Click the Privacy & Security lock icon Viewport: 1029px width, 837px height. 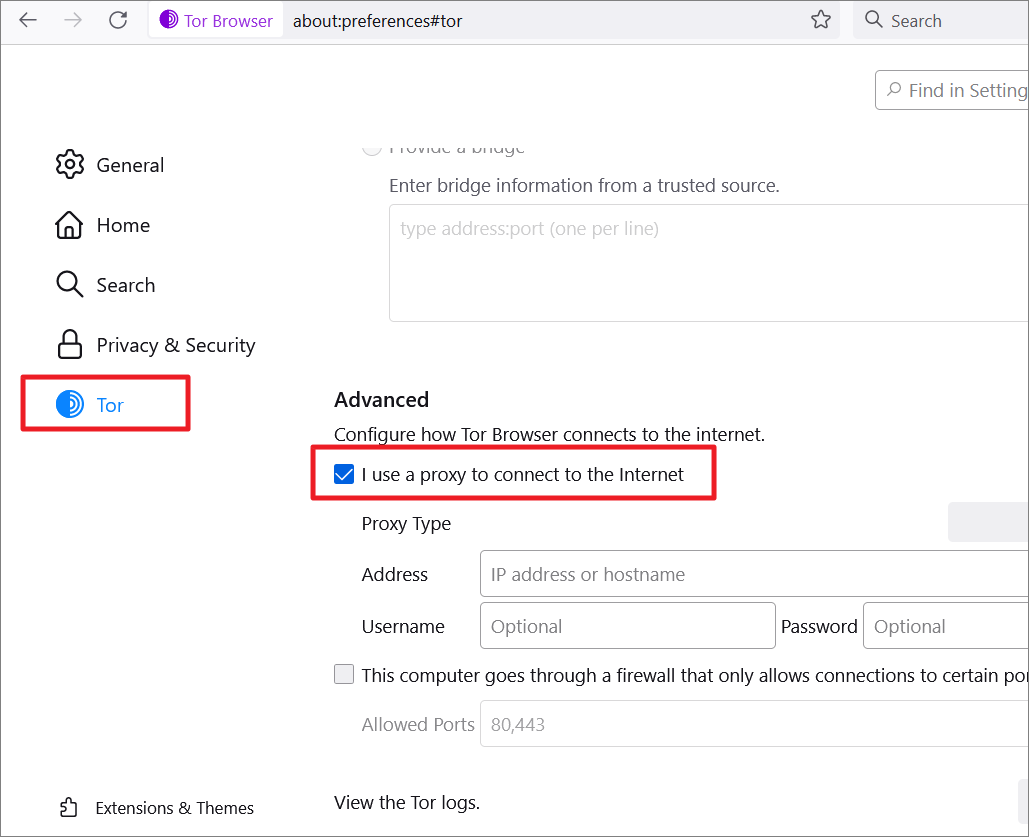[70, 345]
